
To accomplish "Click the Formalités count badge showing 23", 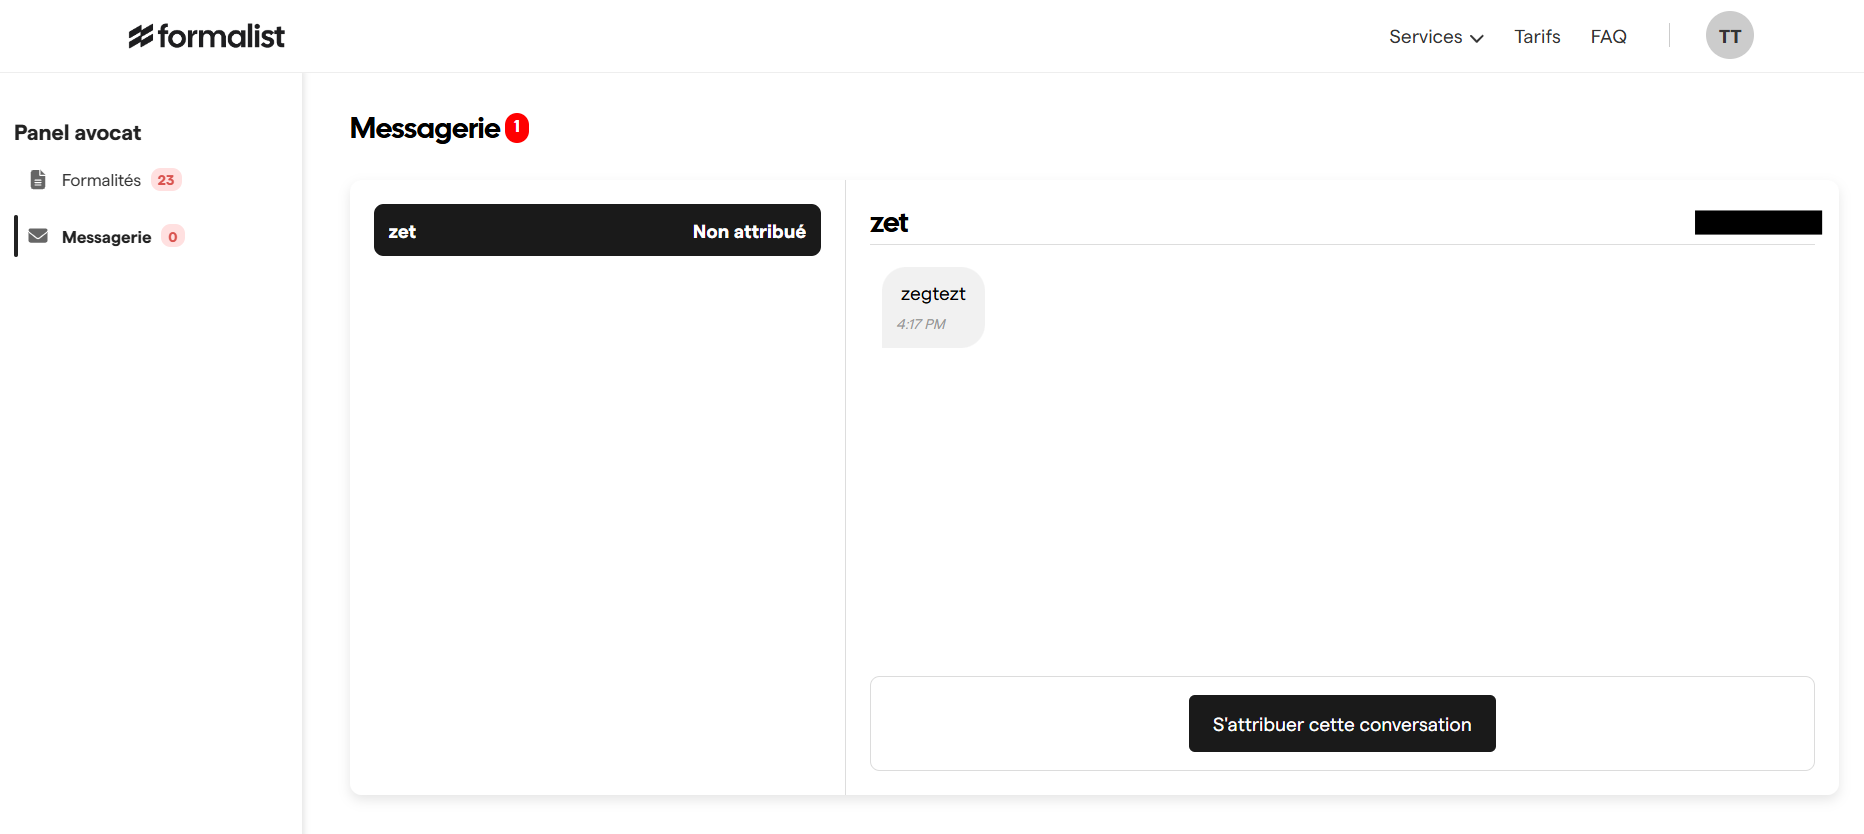I will (x=166, y=180).
